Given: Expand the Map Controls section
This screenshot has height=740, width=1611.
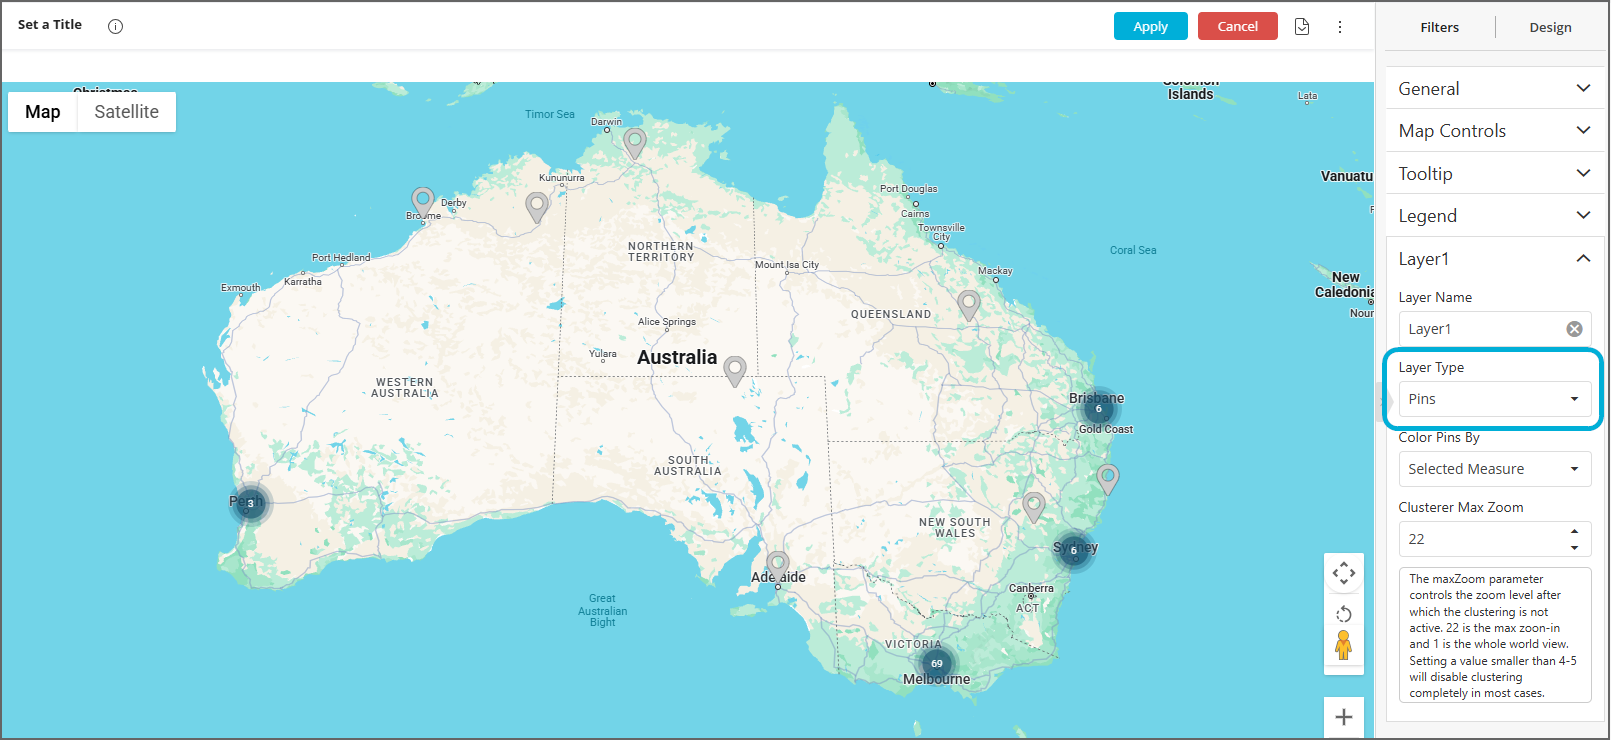Looking at the screenshot, I should 1494,131.
